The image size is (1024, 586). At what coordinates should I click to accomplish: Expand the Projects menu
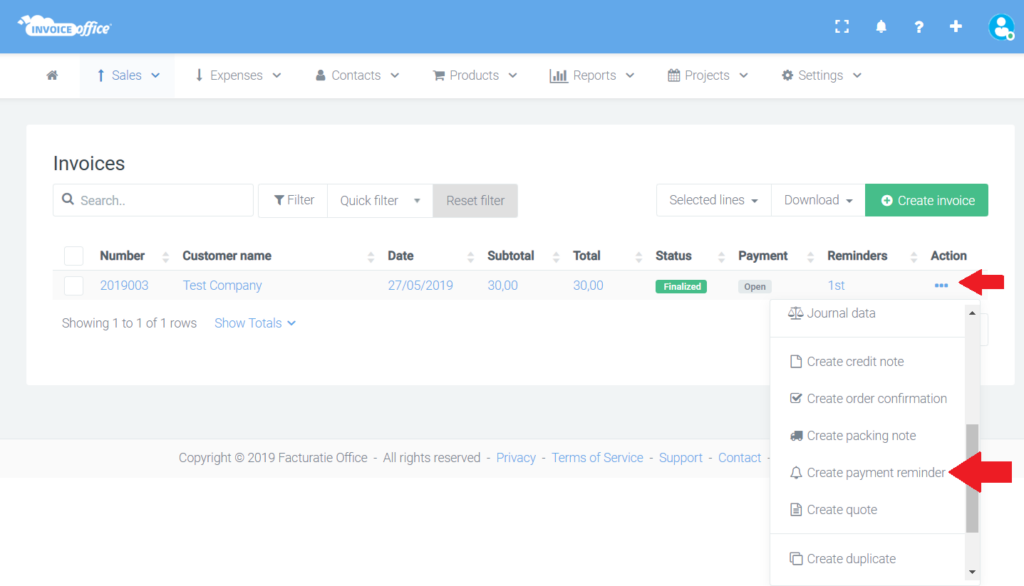click(x=707, y=75)
